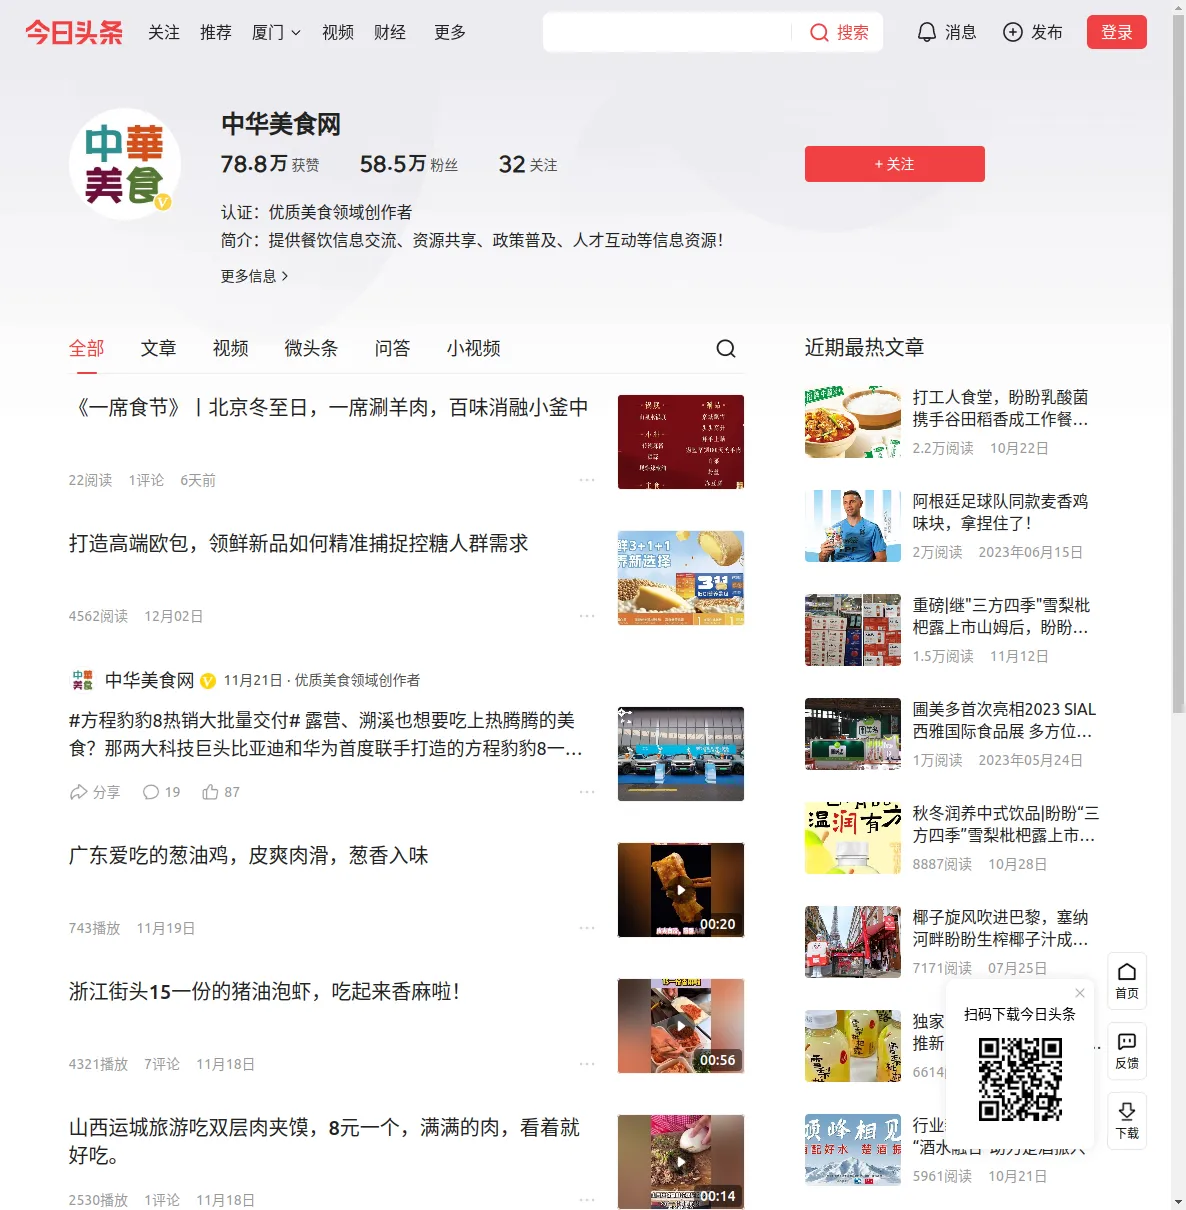Select the 全部 tab
Image resolution: width=1186 pixels, height=1210 pixels.
point(87,348)
